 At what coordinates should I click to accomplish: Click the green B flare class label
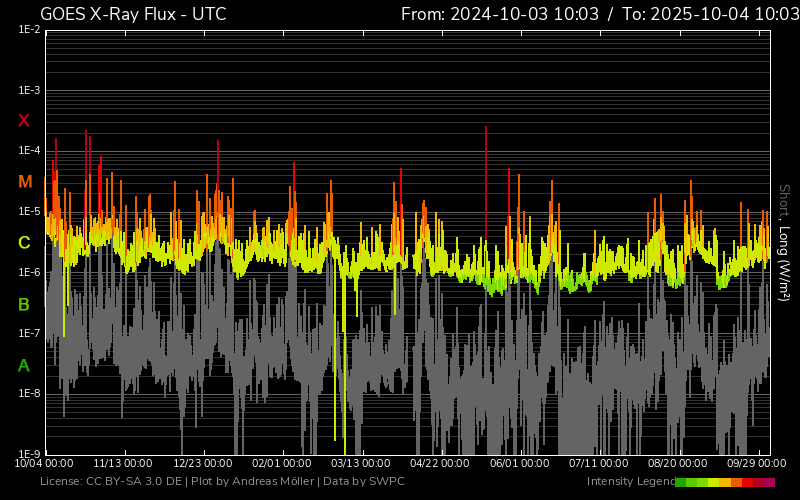[24, 304]
